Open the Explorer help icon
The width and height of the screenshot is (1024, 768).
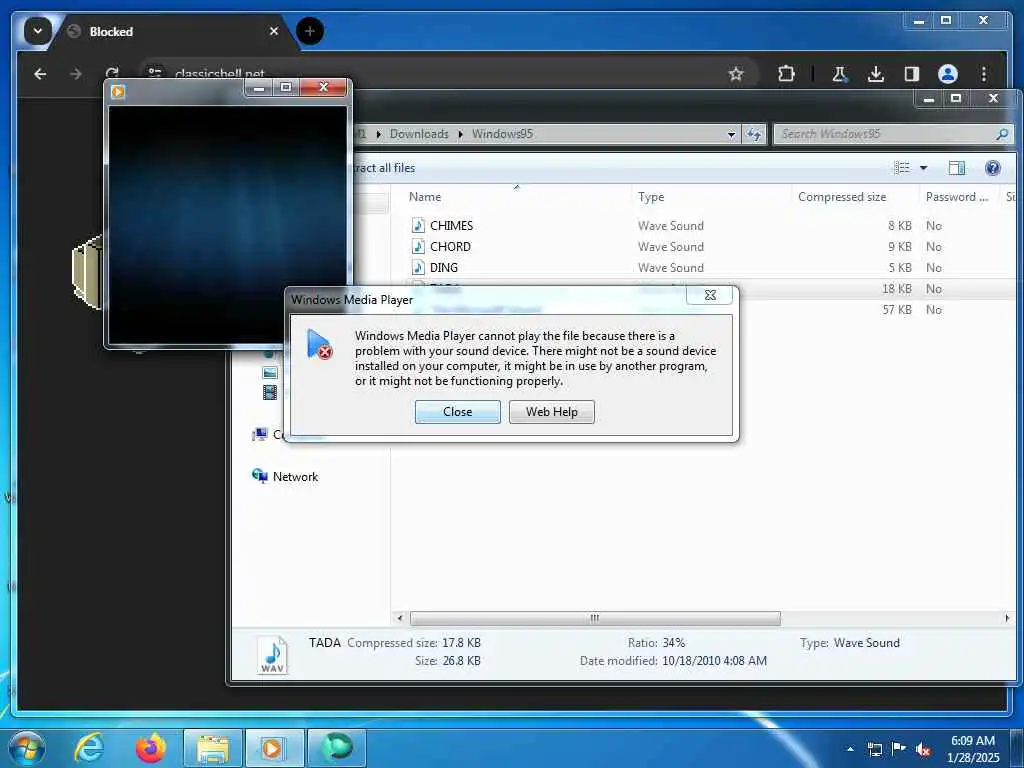[992, 168]
